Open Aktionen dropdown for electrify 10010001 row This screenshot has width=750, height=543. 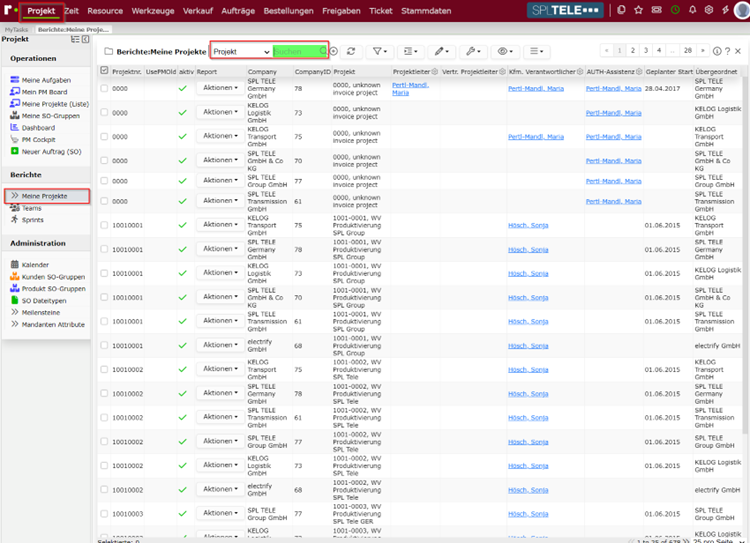[220, 345]
